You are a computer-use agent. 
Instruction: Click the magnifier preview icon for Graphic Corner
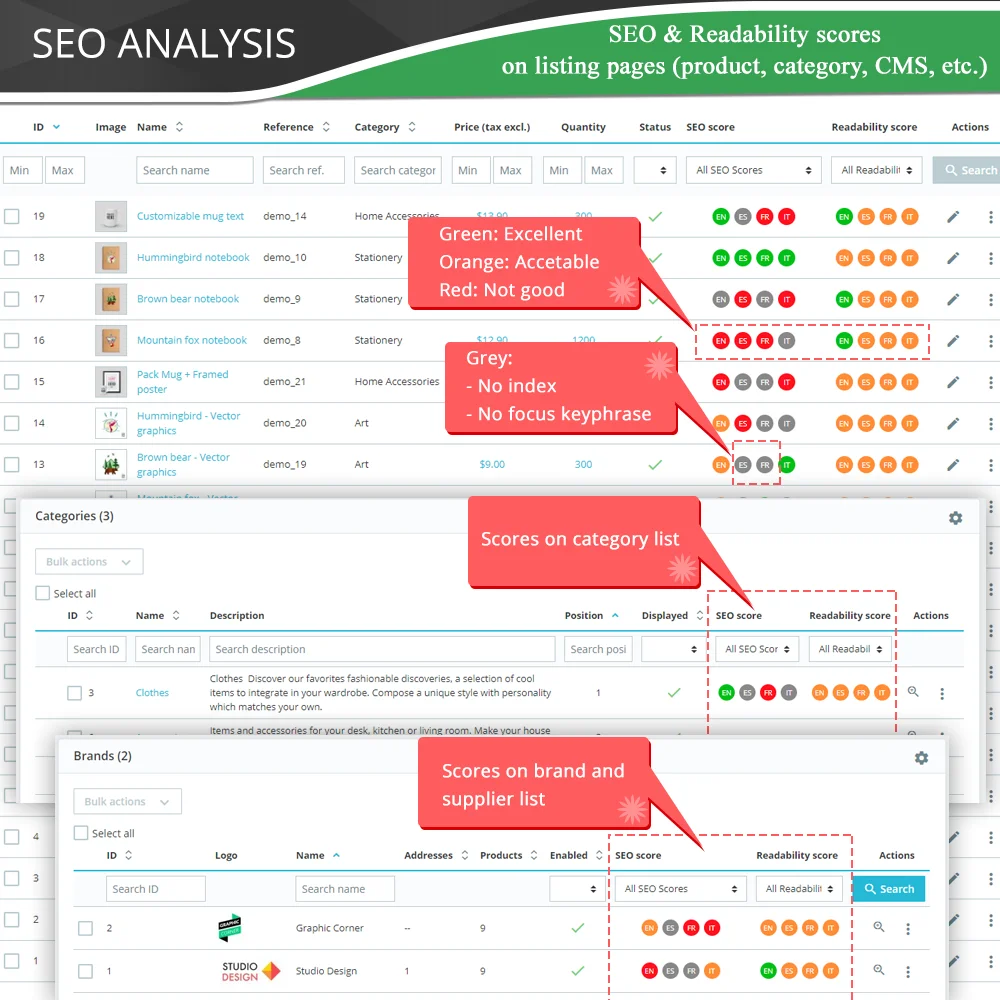pos(878,928)
